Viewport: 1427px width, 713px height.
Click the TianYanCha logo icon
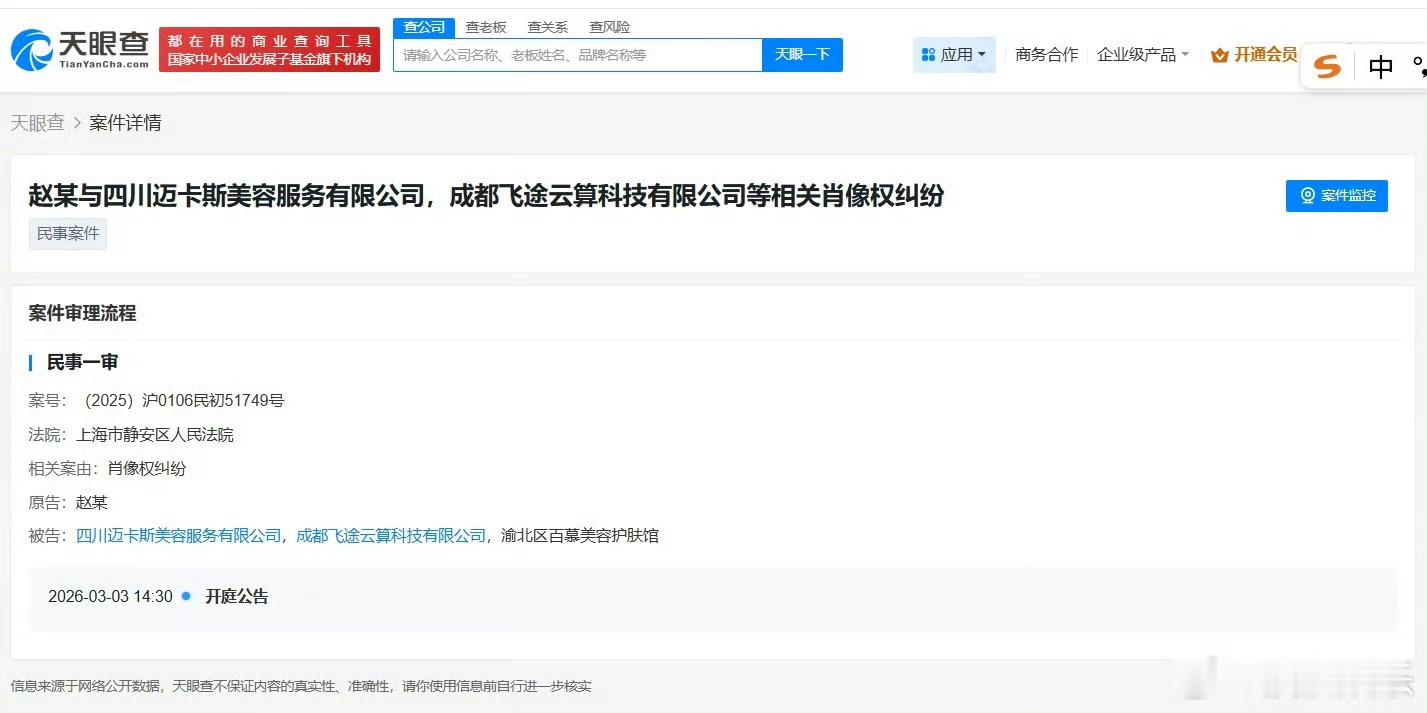tap(35, 48)
